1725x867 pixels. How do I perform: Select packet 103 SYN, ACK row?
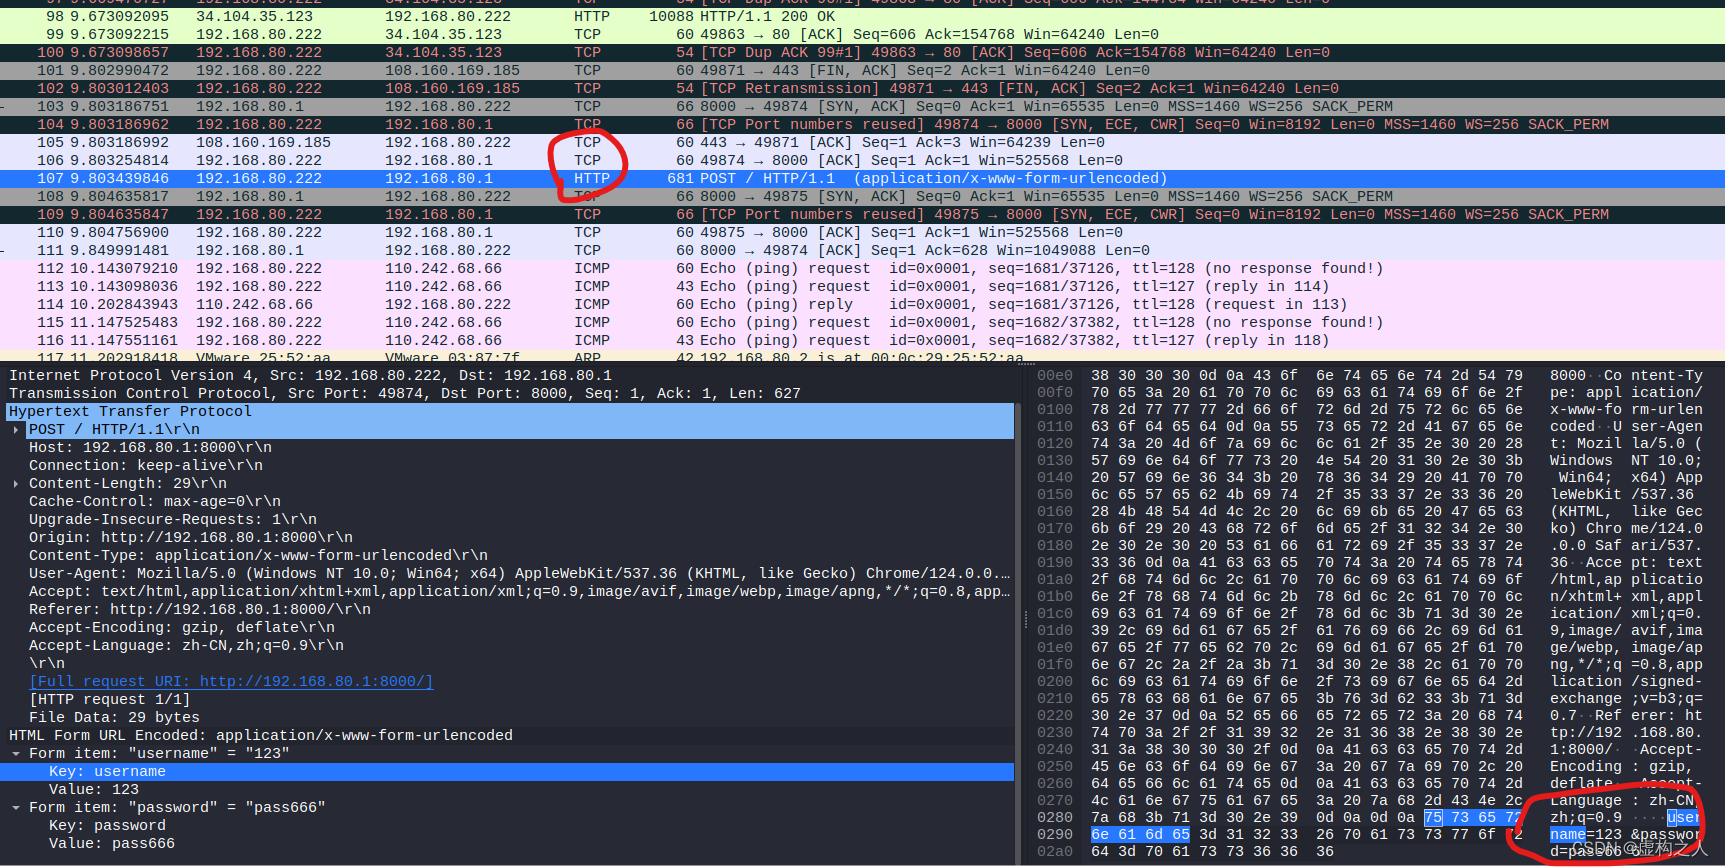tap(862, 106)
